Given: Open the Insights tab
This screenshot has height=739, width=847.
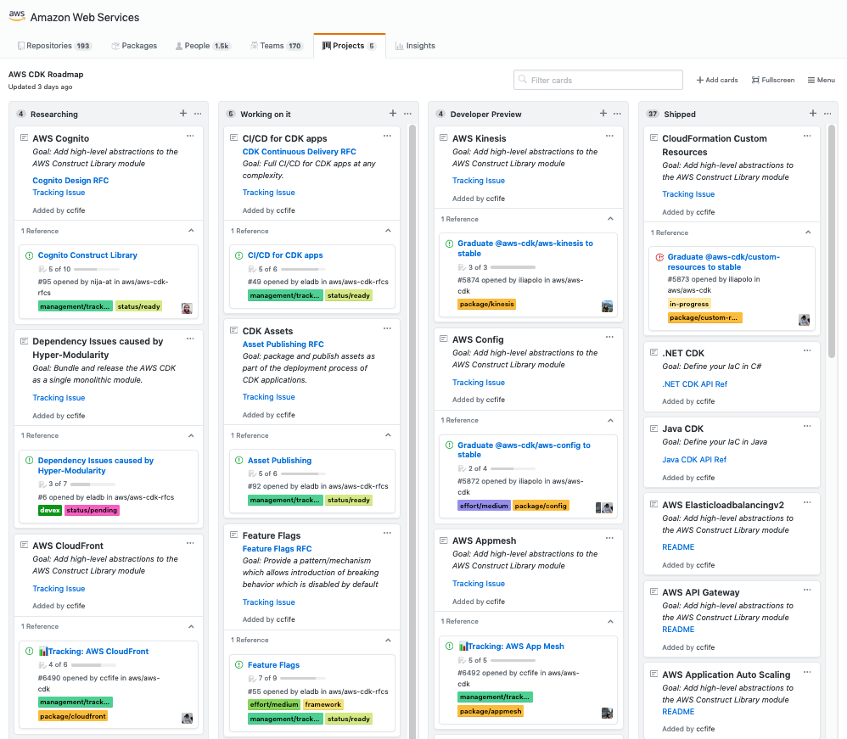Looking at the screenshot, I should tap(415, 46).
